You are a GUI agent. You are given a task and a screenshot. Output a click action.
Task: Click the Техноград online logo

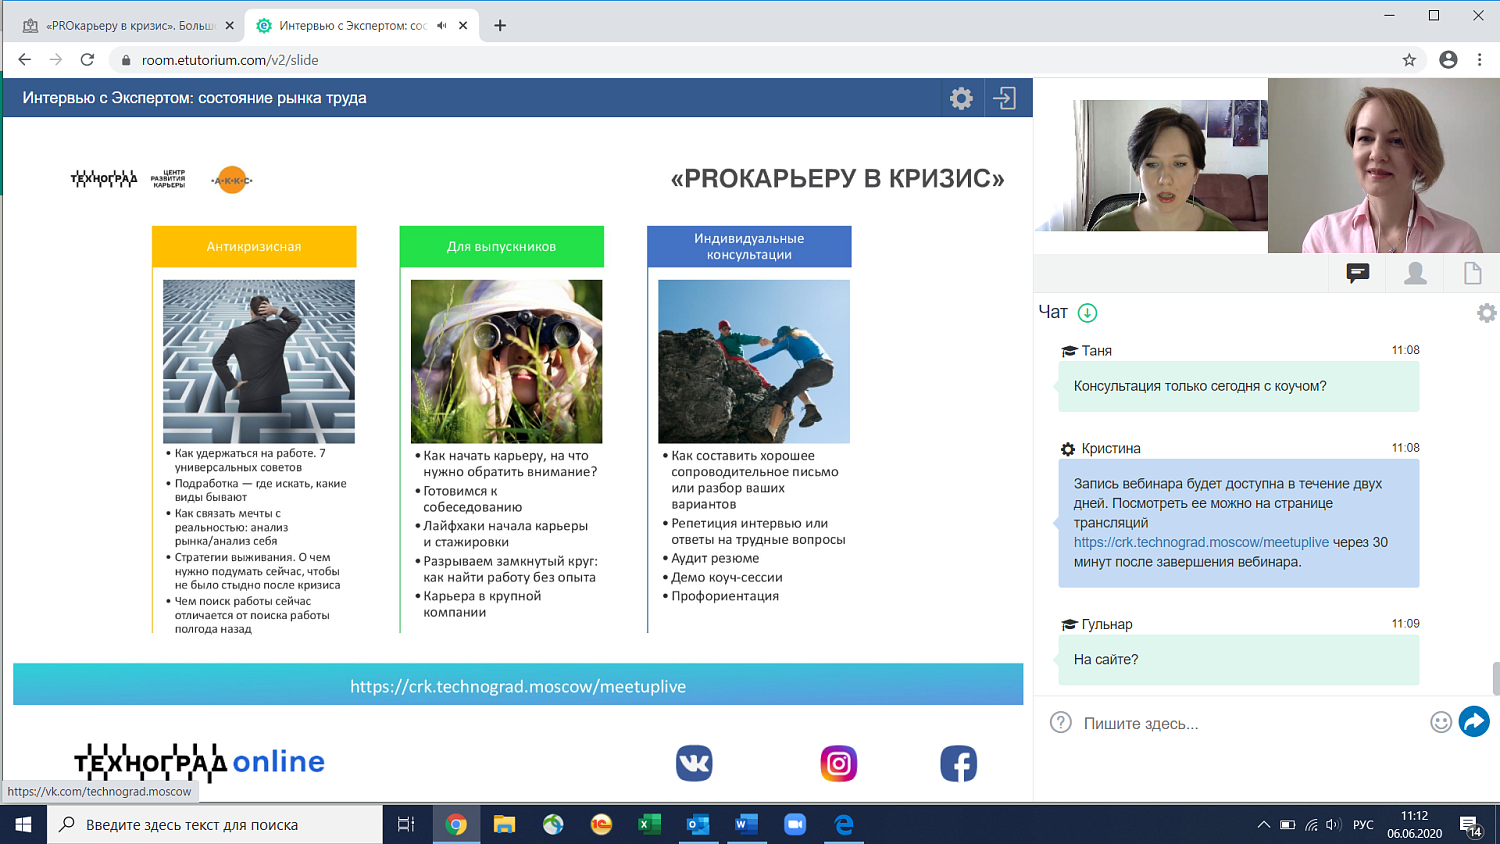tap(199, 762)
